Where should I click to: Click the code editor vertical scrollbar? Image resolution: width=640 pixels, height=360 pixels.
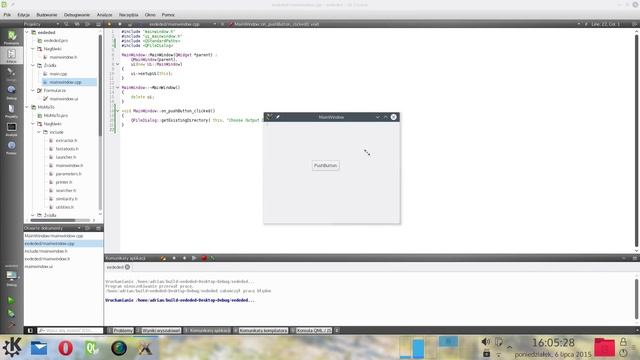[636, 140]
